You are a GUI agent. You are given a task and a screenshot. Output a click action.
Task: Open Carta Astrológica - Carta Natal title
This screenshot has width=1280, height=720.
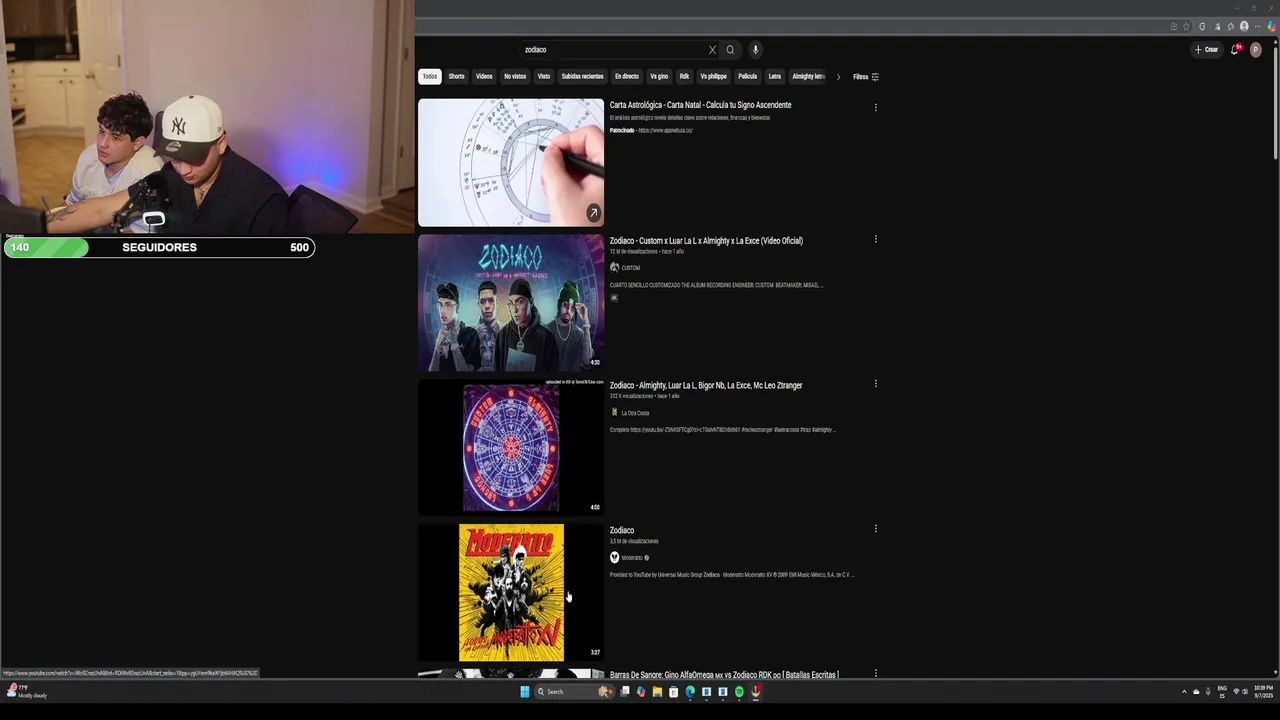pyautogui.click(x=700, y=105)
